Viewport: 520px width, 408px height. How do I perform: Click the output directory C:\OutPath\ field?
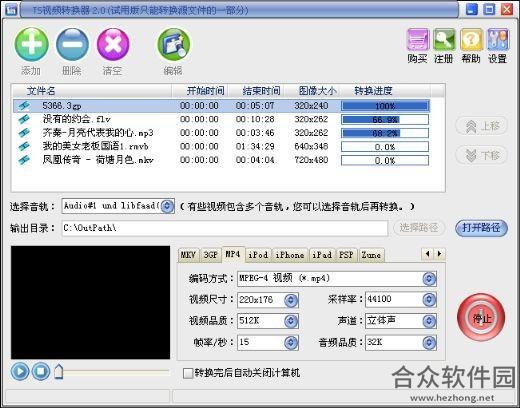click(224, 228)
